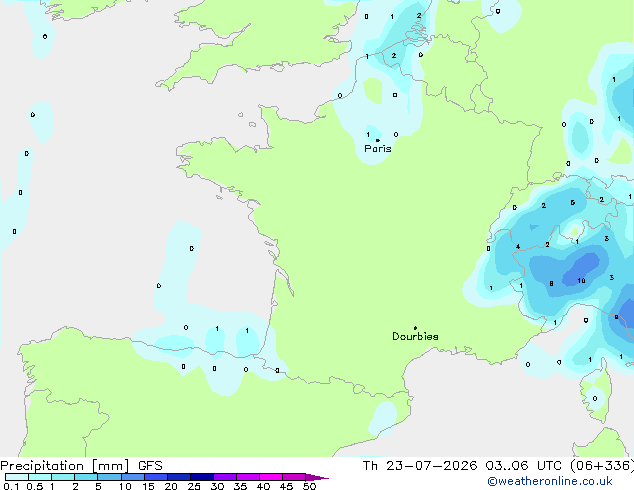Click the Dourbies location dot marker
The image size is (634, 490).
pyautogui.click(x=415, y=328)
